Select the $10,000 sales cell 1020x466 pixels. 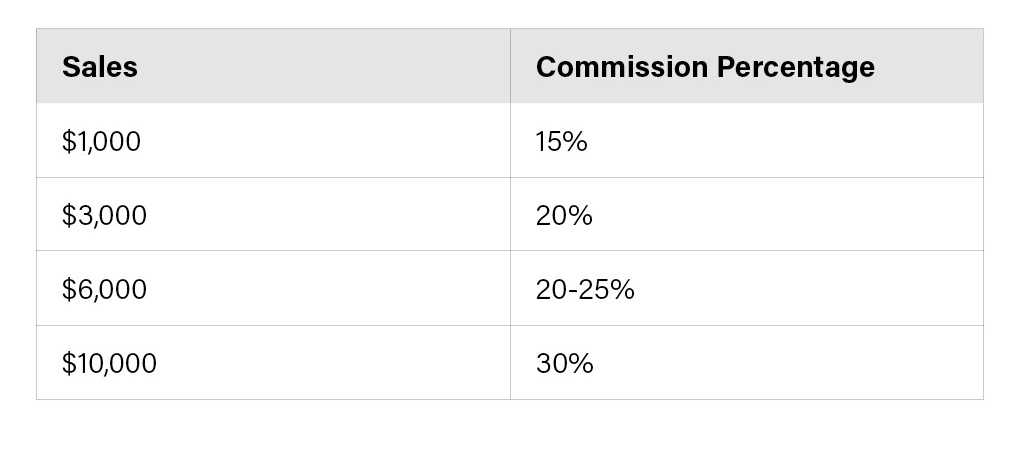click(x=109, y=363)
